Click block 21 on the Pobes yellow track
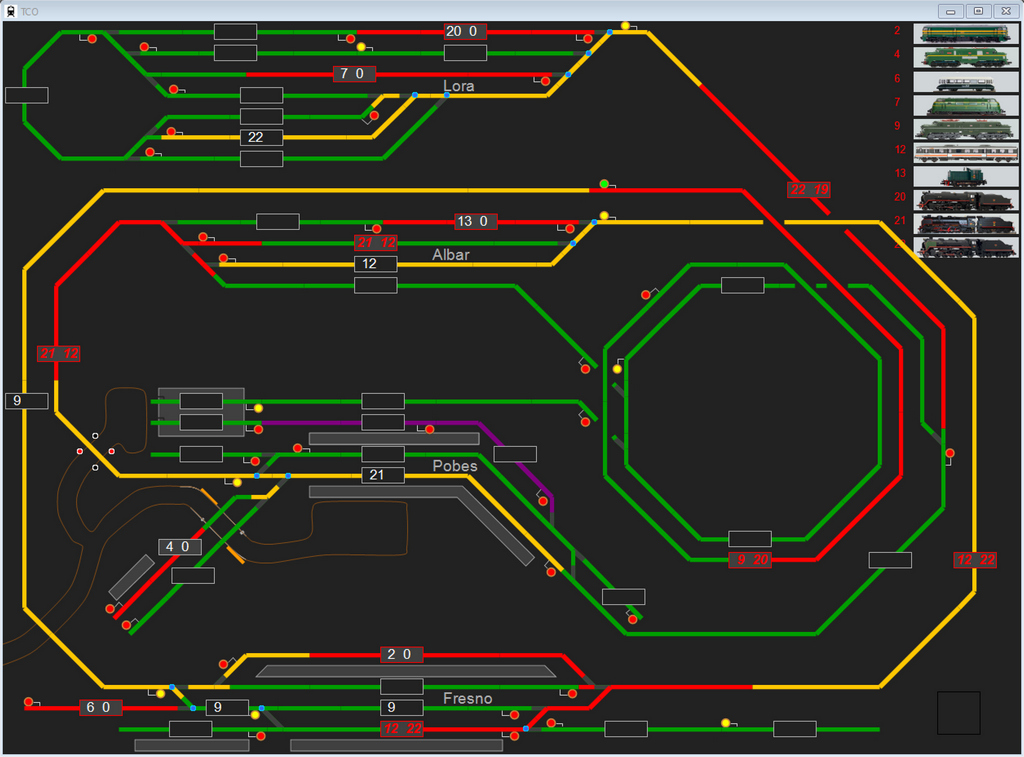 pyautogui.click(x=382, y=475)
